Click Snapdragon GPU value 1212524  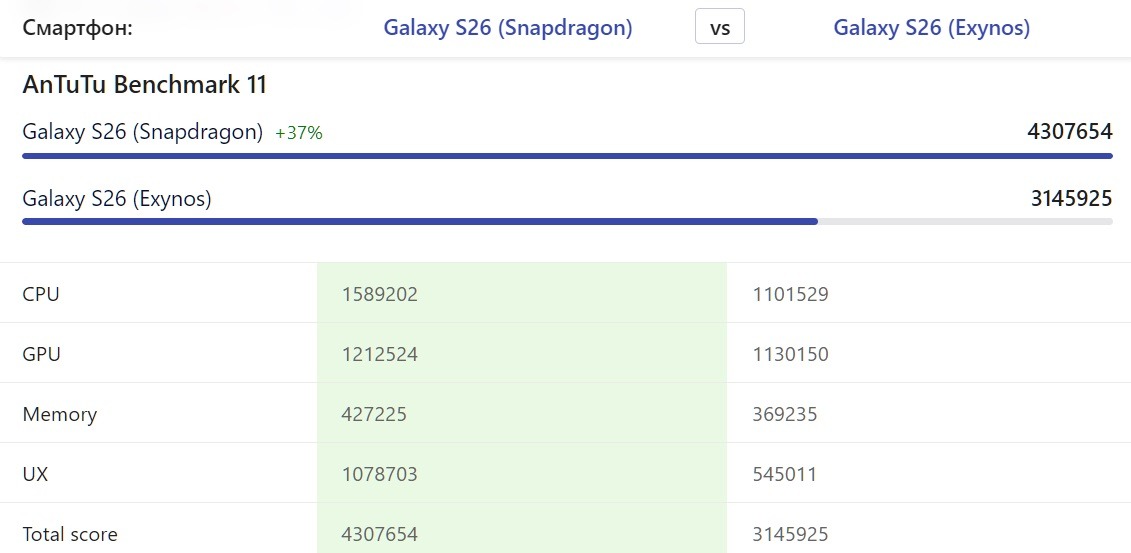[379, 354]
